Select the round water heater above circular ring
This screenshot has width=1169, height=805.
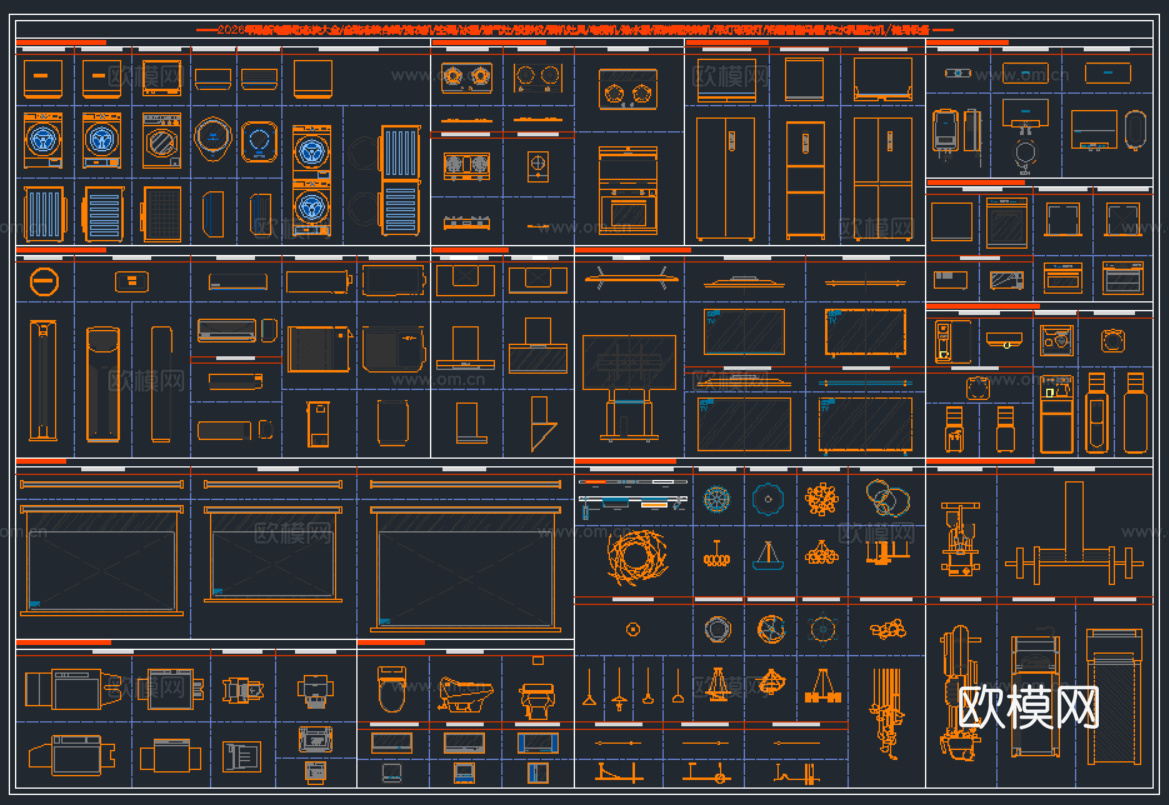[x=1025, y=118]
